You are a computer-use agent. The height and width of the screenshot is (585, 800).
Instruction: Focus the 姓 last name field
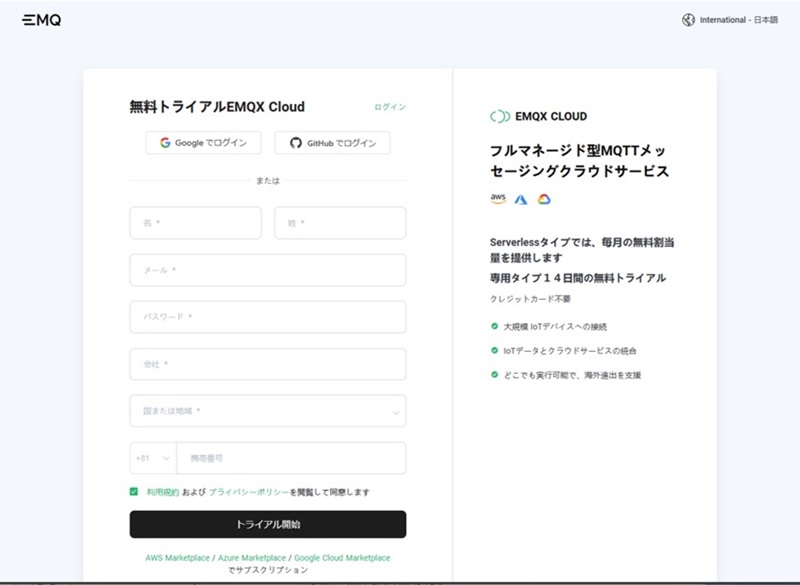[x=340, y=223]
